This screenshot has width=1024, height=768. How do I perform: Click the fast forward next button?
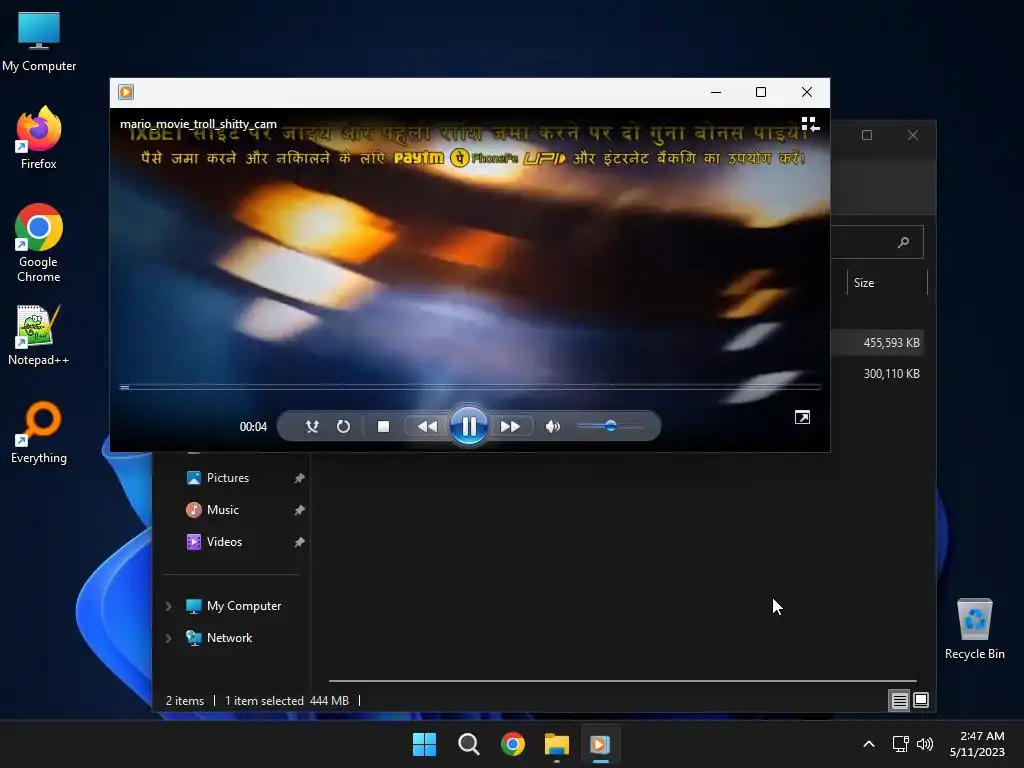[510, 426]
